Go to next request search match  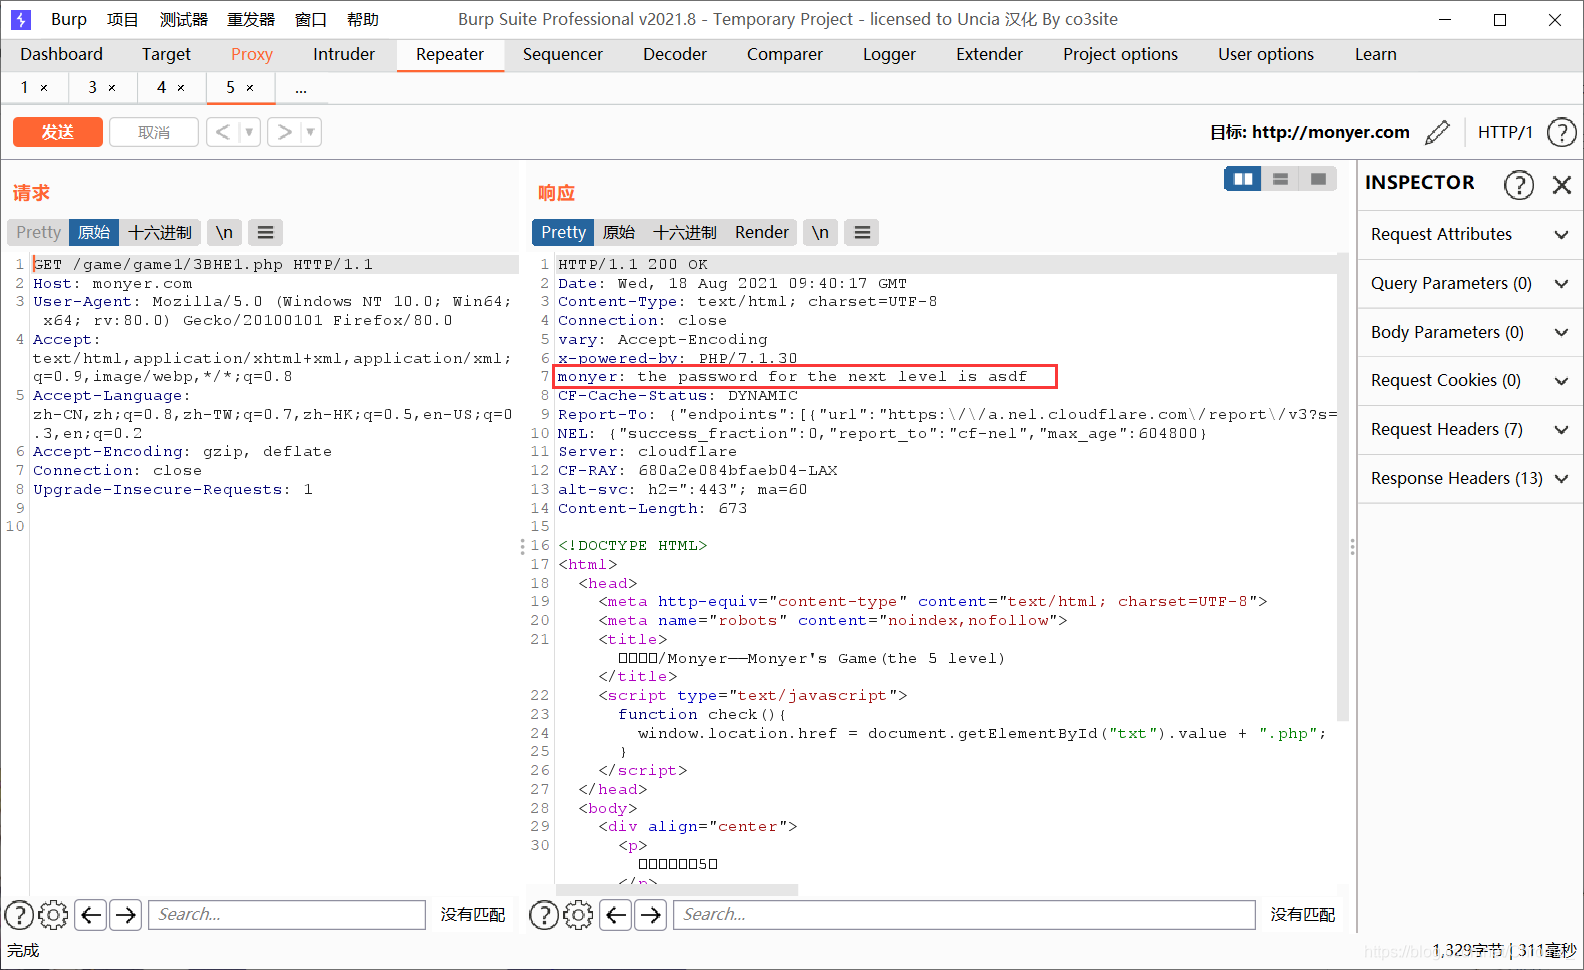point(125,914)
